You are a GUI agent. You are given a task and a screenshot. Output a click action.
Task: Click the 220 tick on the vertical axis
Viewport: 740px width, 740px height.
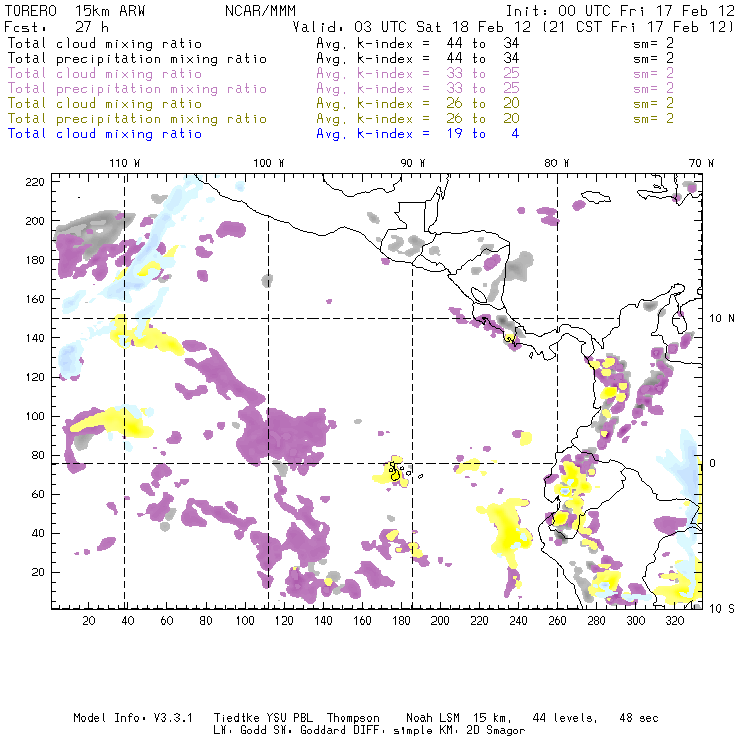tap(36, 181)
